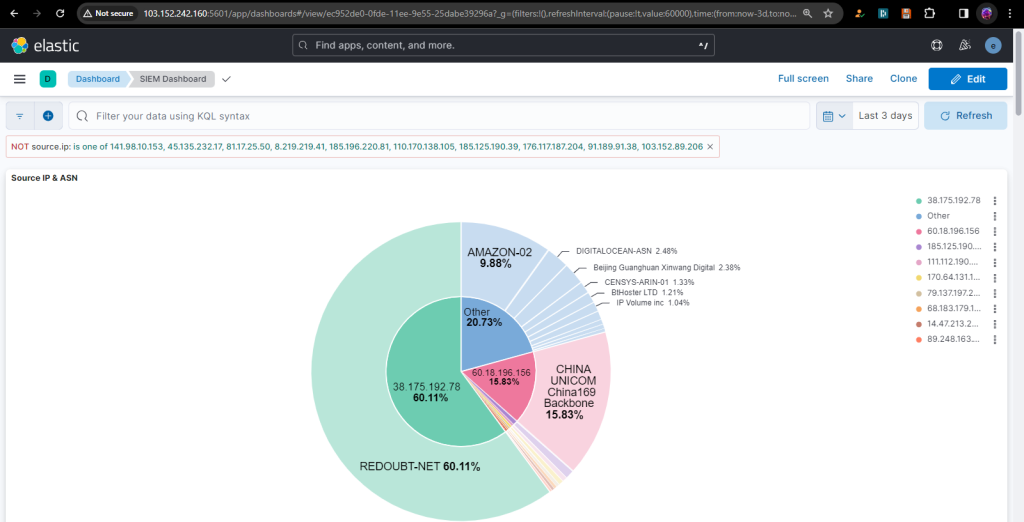Open options for legend item 38.175.192.78
1024x522 pixels.
pyautogui.click(x=995, y=201)
